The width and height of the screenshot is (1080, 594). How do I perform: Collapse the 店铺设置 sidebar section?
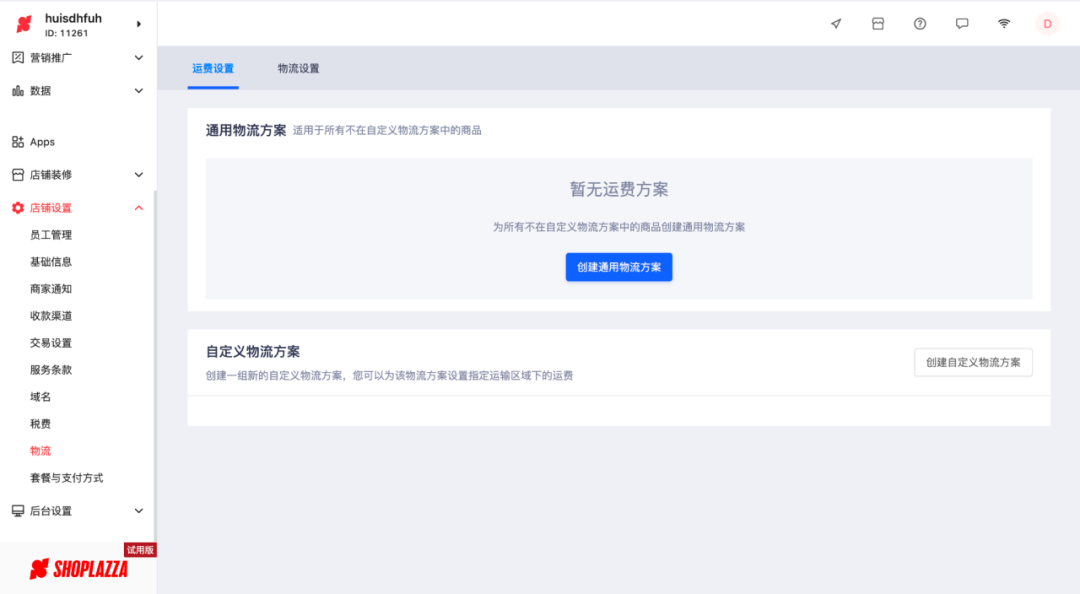pyautogui.click(x=139, y=208)
